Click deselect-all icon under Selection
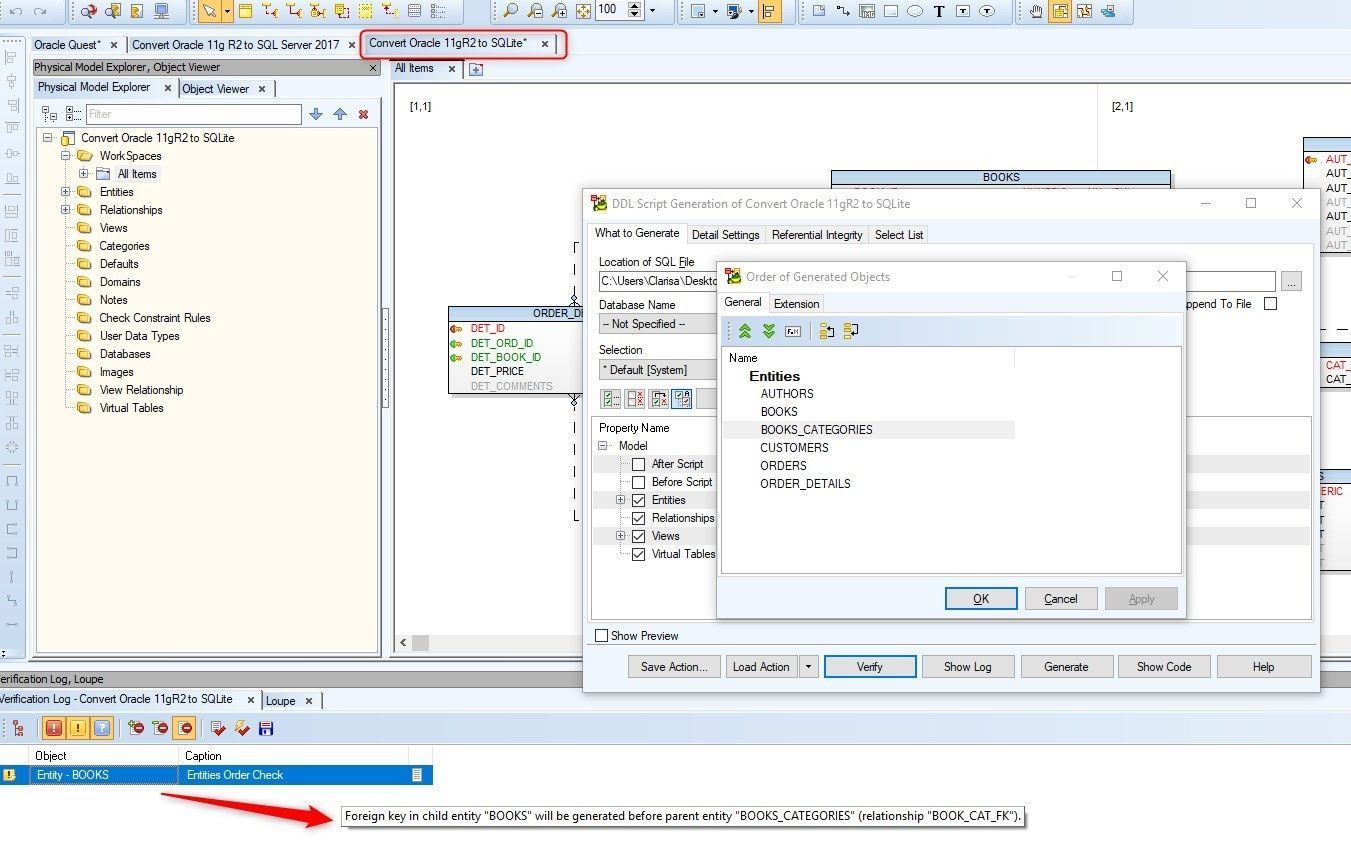The width and height of the screenshot is (1351, 849). point(634,398)
